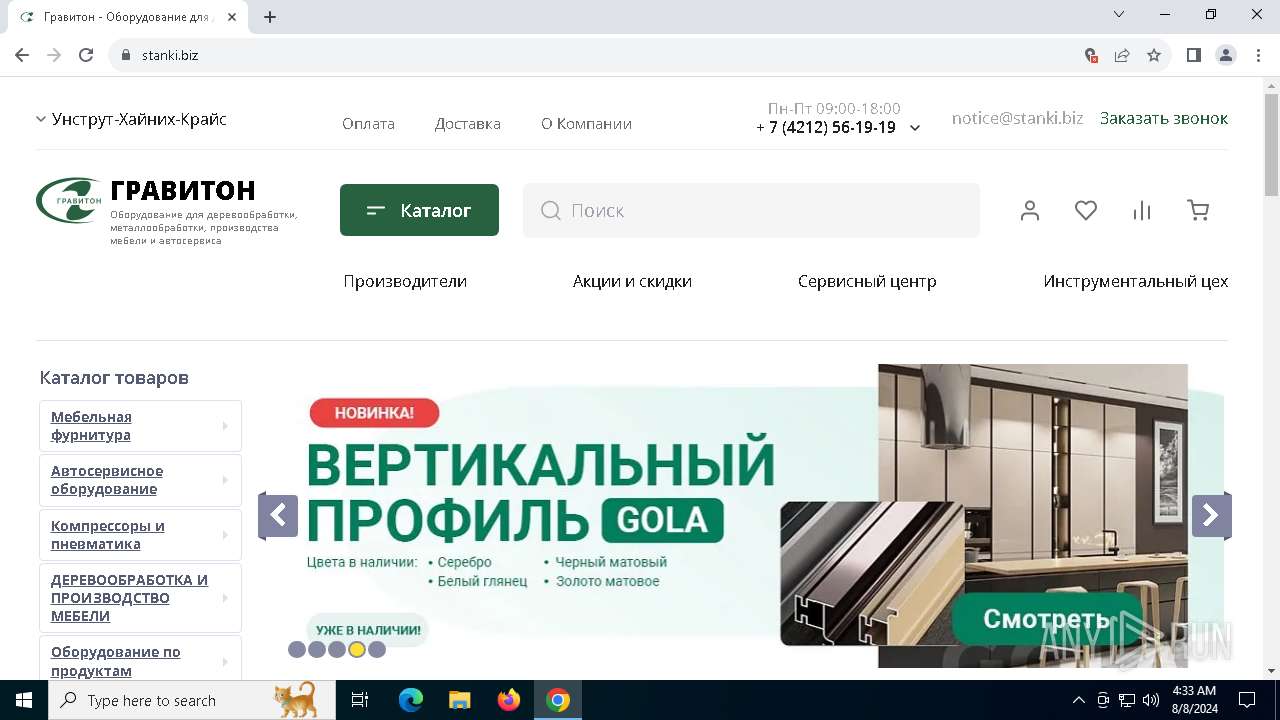This screenshot has height=720, width=1280.
Task: Open the product comparison bars icon
Action: [x=1142, y=210]
